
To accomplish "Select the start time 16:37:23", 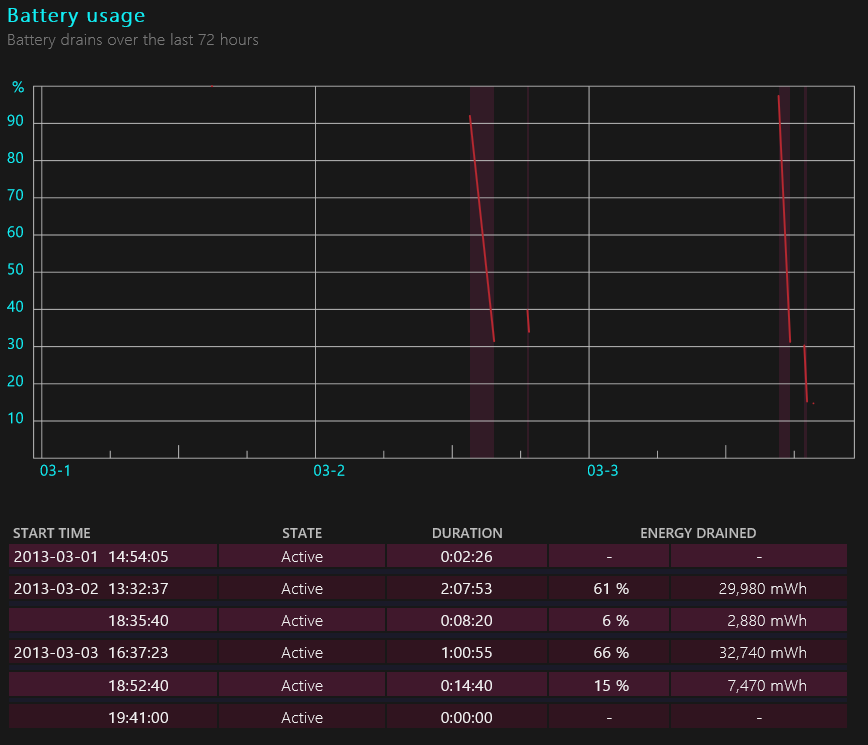I will click(x=138, y=653).
